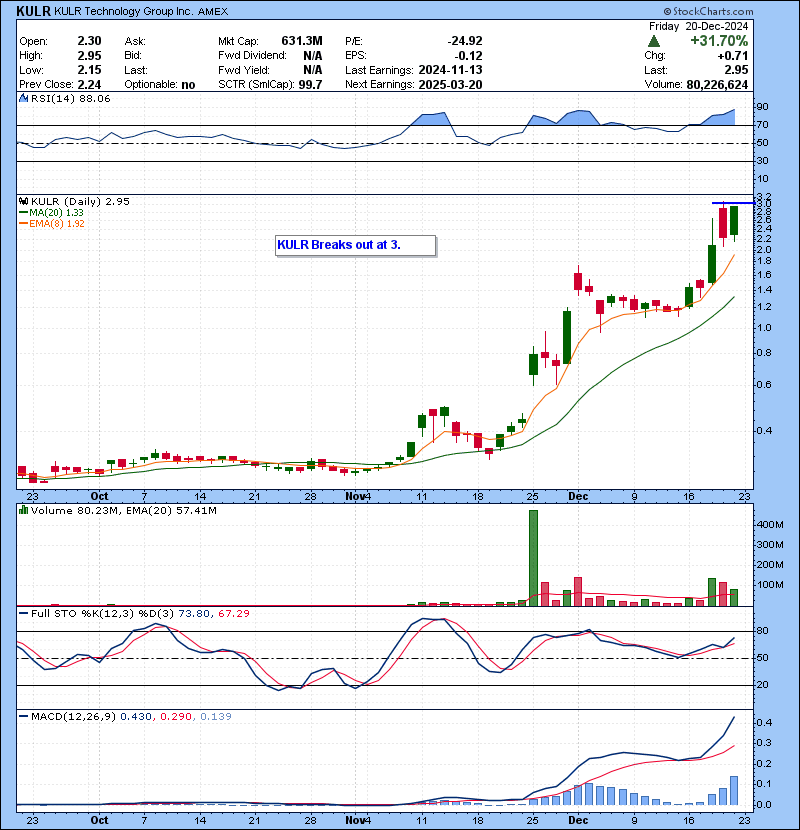
Task: Click the Mkt Cap value 631.3M
Action: [x=302, y=41]
